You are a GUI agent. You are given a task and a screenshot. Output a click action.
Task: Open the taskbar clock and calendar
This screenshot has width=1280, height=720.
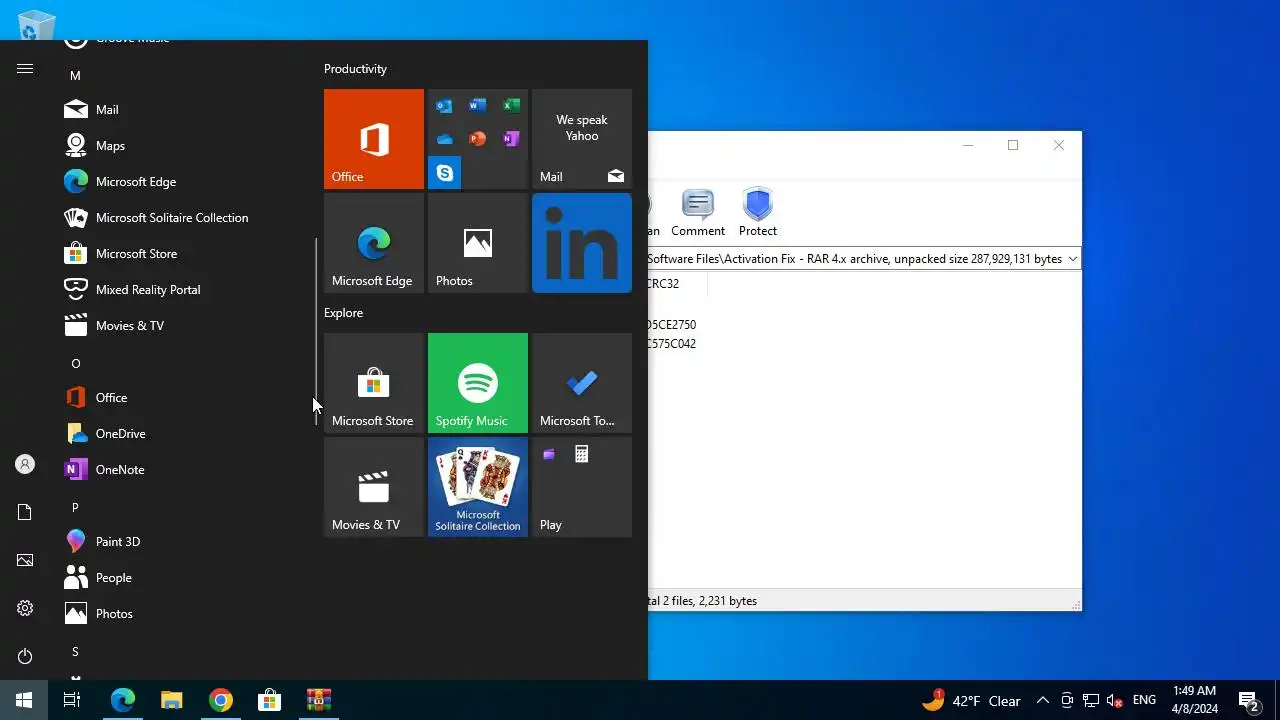pos(1194,700)
